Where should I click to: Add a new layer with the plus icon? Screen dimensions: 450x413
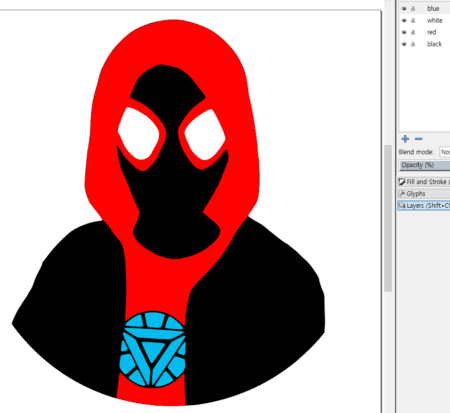[x=405, y=139]
